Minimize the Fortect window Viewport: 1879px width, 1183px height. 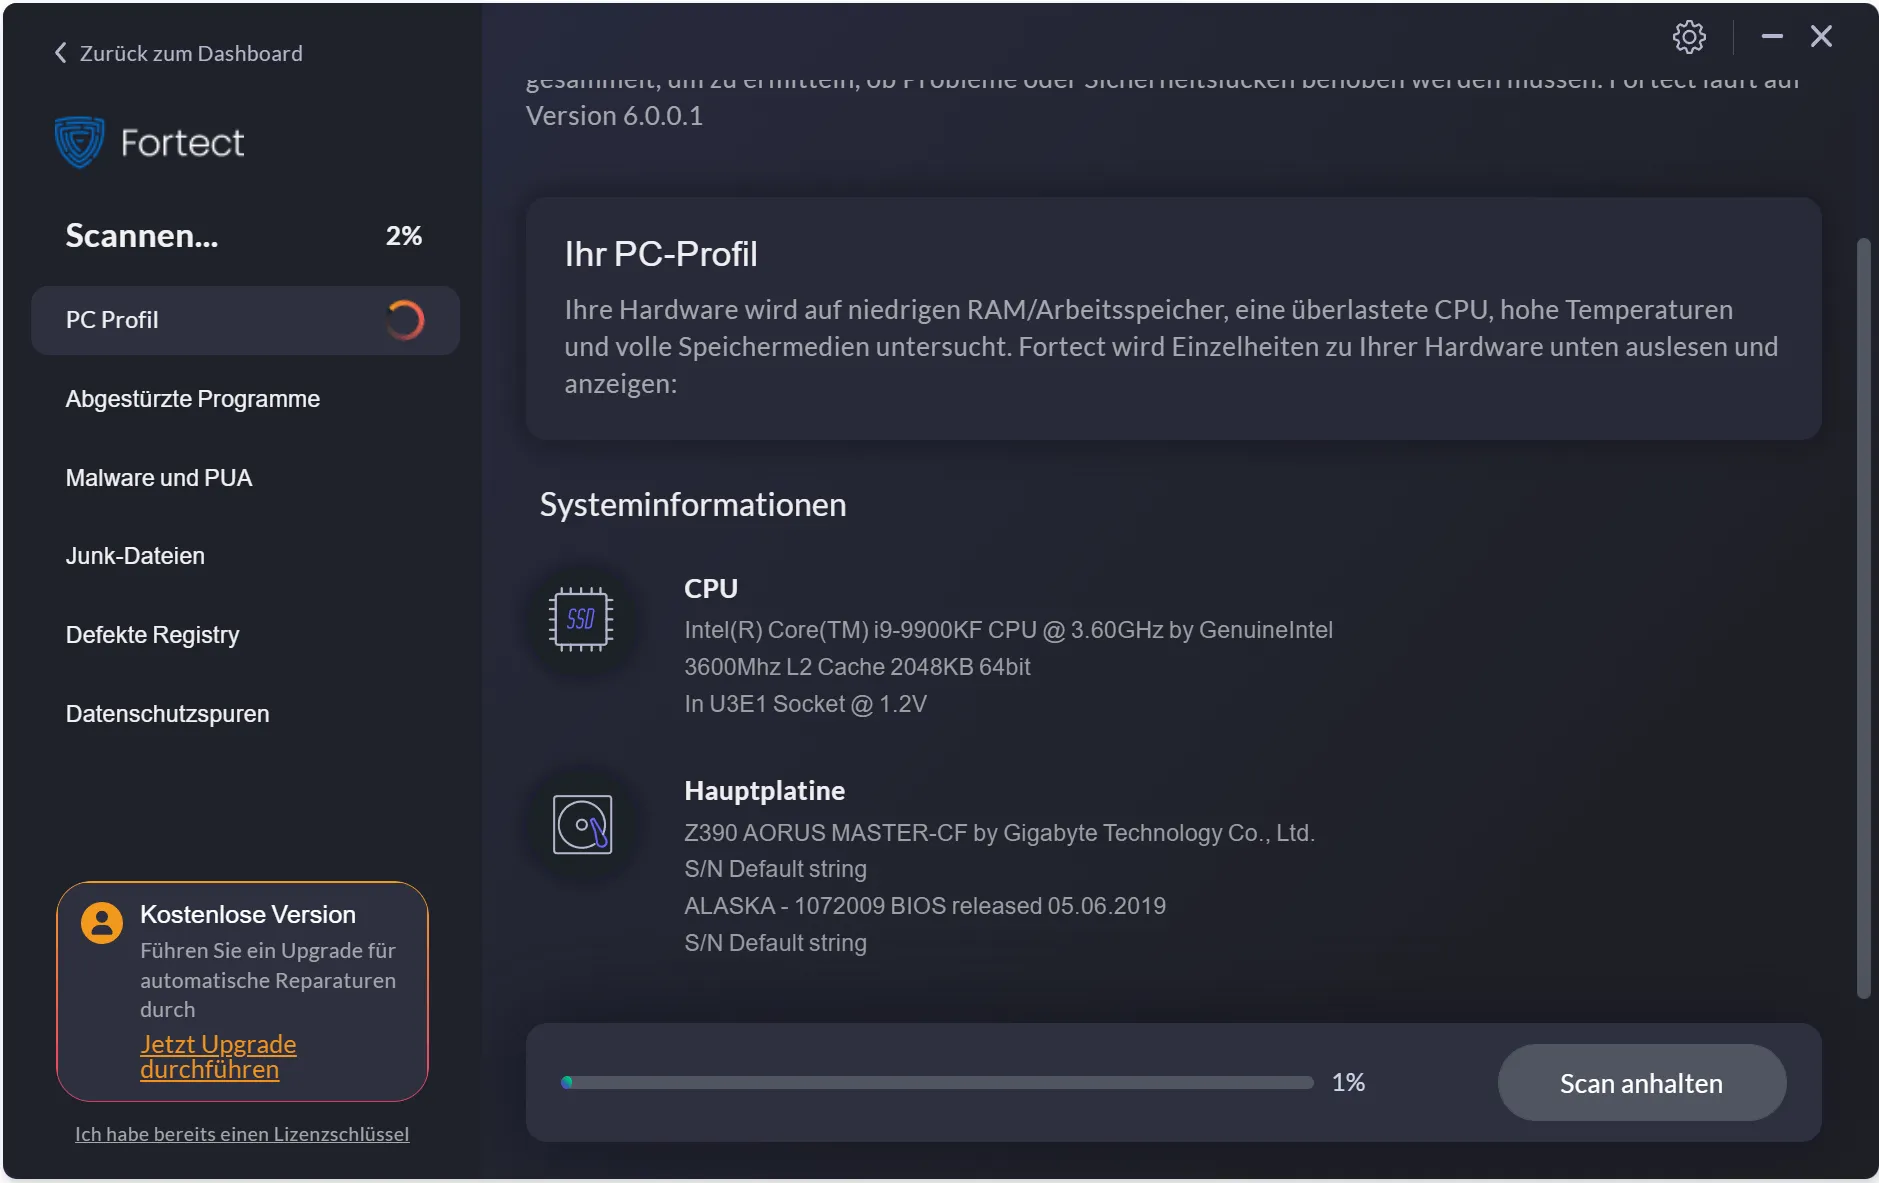click(1772, 37)
